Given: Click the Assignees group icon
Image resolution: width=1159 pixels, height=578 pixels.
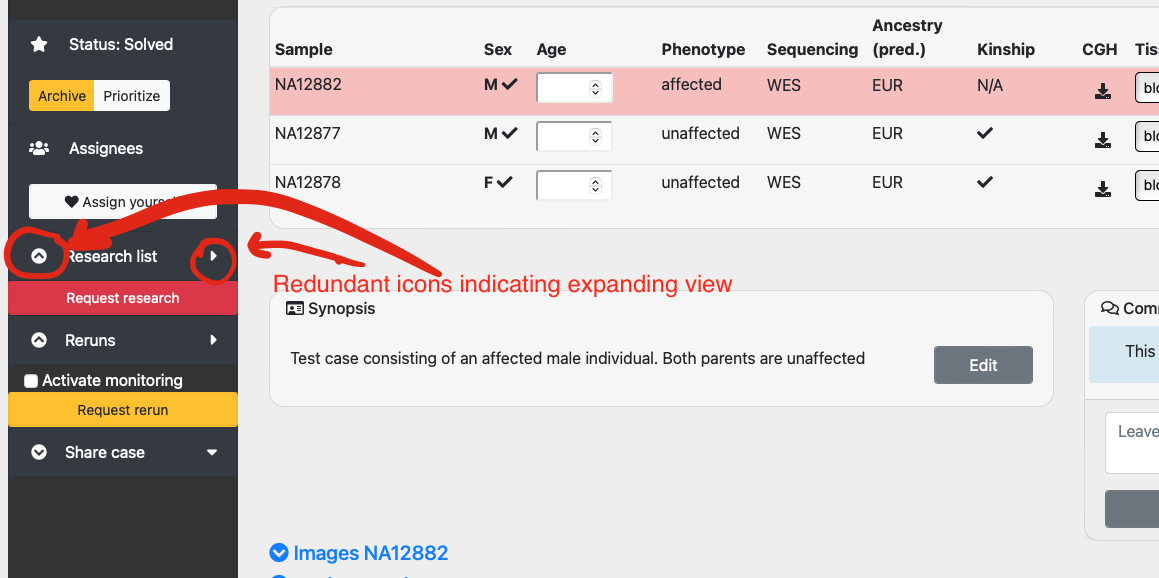Looking at the screenshot, I should [38, 148].
